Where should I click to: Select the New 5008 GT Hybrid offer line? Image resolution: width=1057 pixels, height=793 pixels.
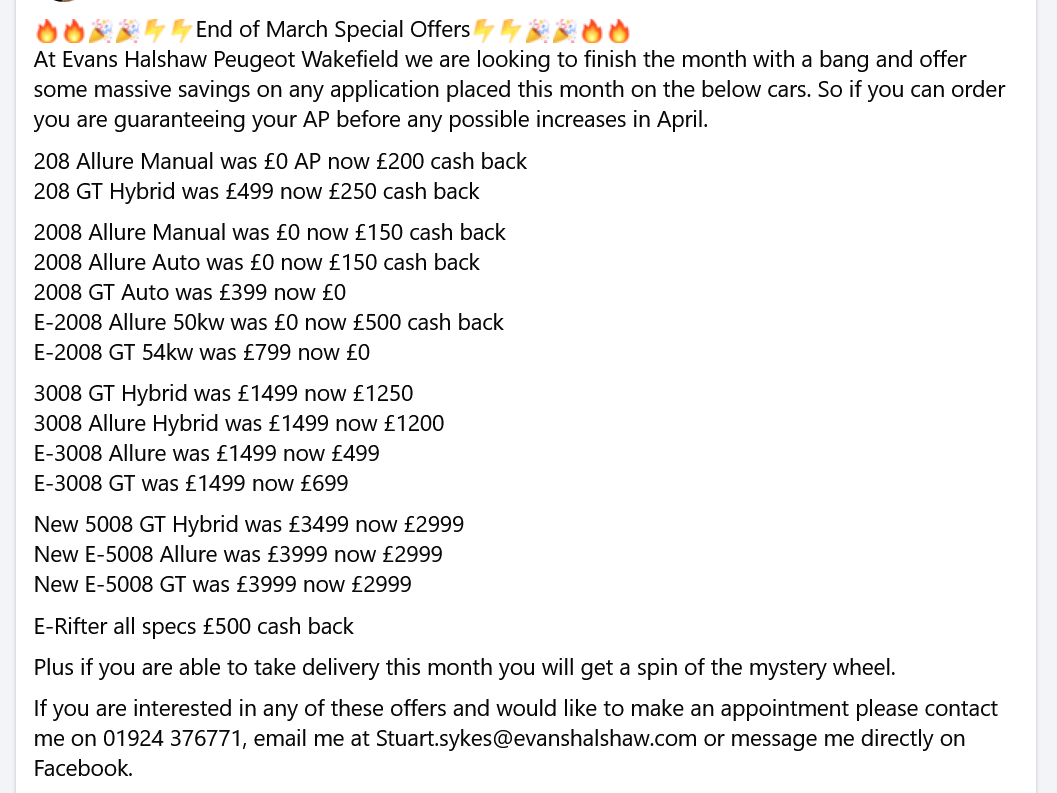coord(248,524)
